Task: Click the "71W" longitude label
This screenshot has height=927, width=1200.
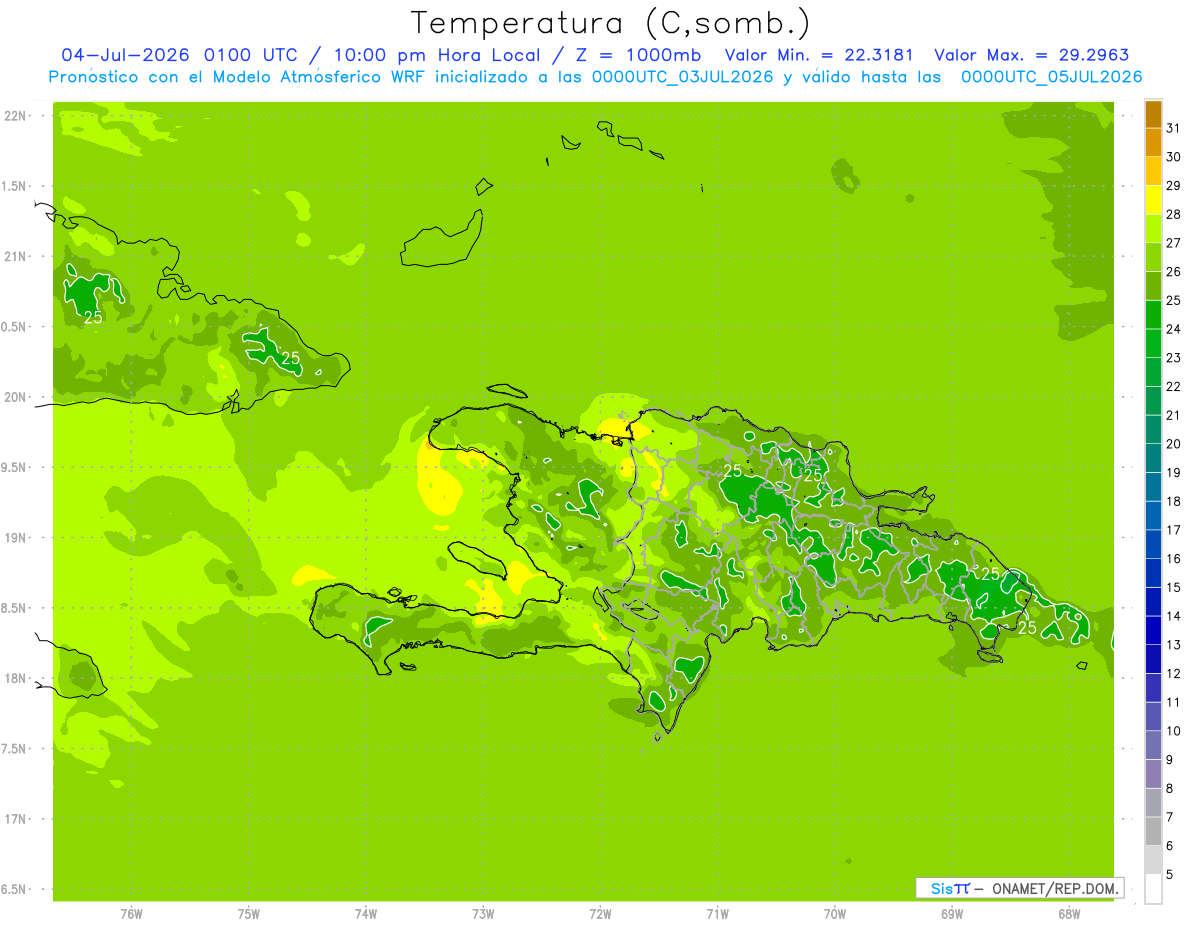Action: click(x=717, y=914)
